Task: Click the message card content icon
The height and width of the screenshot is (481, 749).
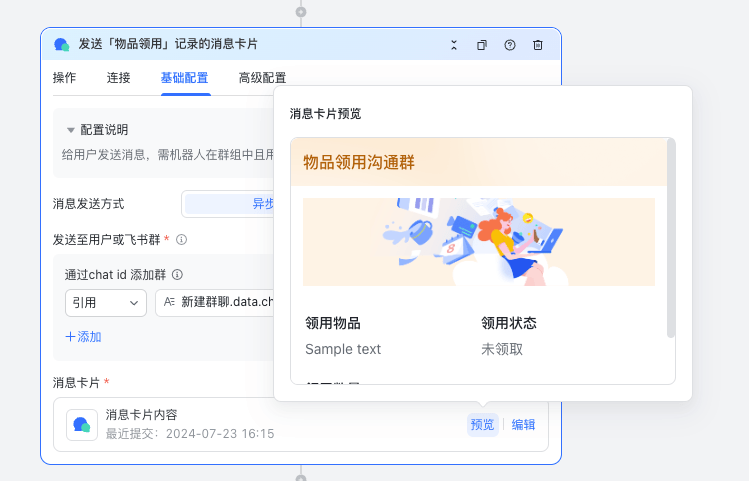Action: 82,425
